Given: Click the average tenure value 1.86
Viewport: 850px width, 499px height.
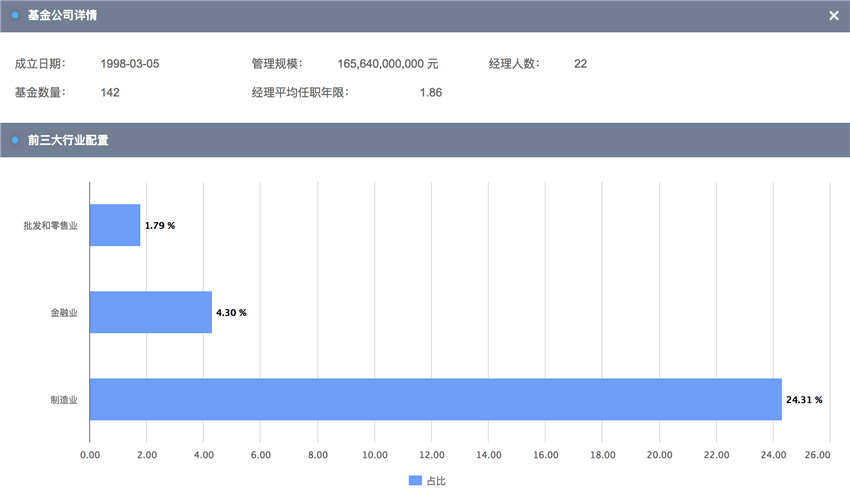Looking at the screenshot, I should click(430, 93).
